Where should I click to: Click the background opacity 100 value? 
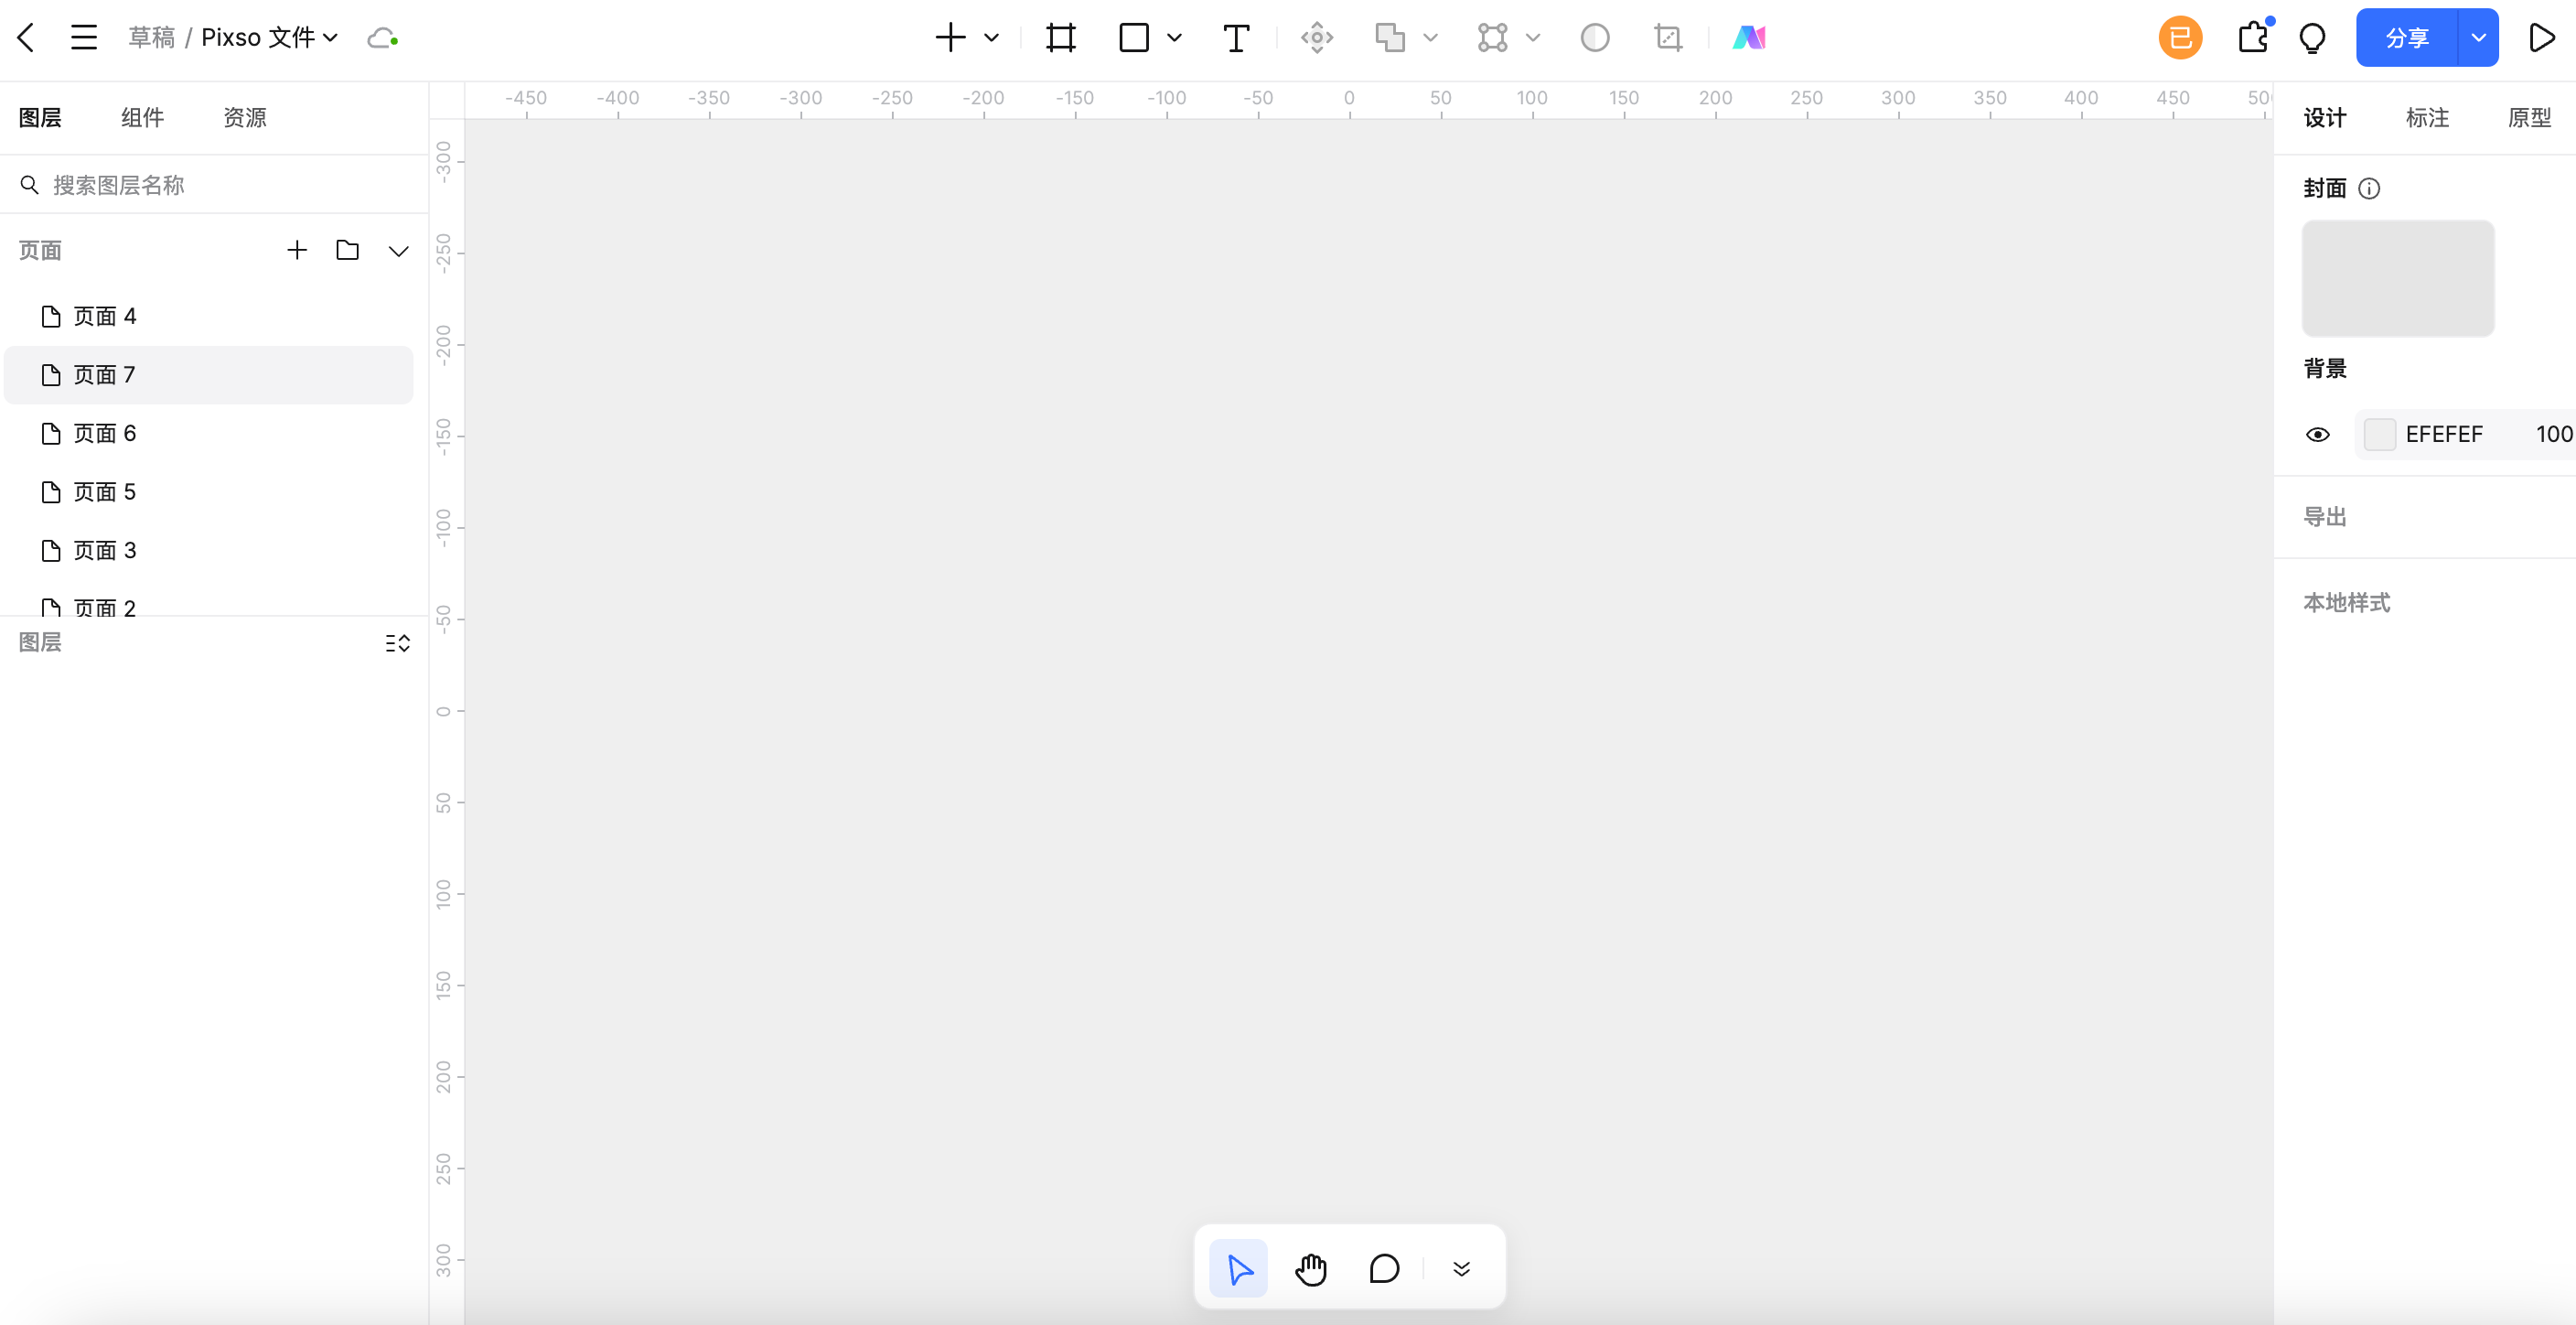point(2553,434)
